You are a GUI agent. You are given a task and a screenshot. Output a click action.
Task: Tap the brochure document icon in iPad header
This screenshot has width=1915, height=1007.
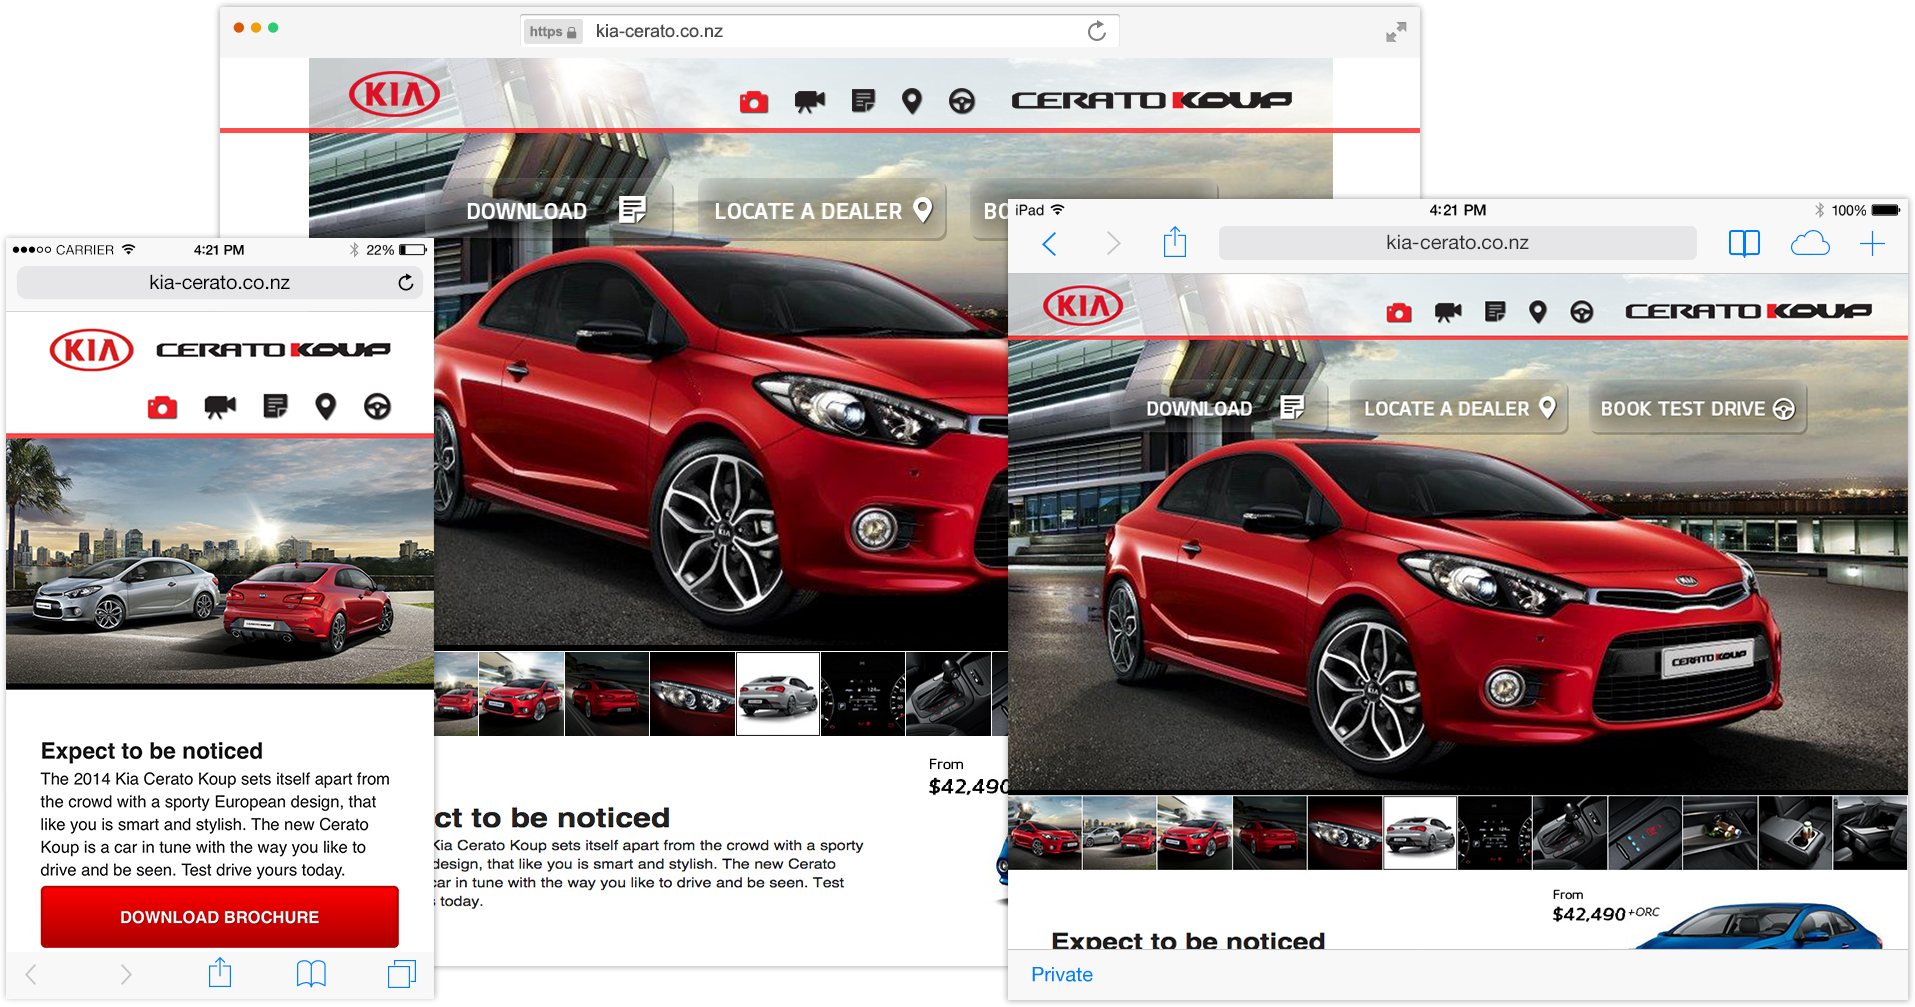click(1495, 312)
